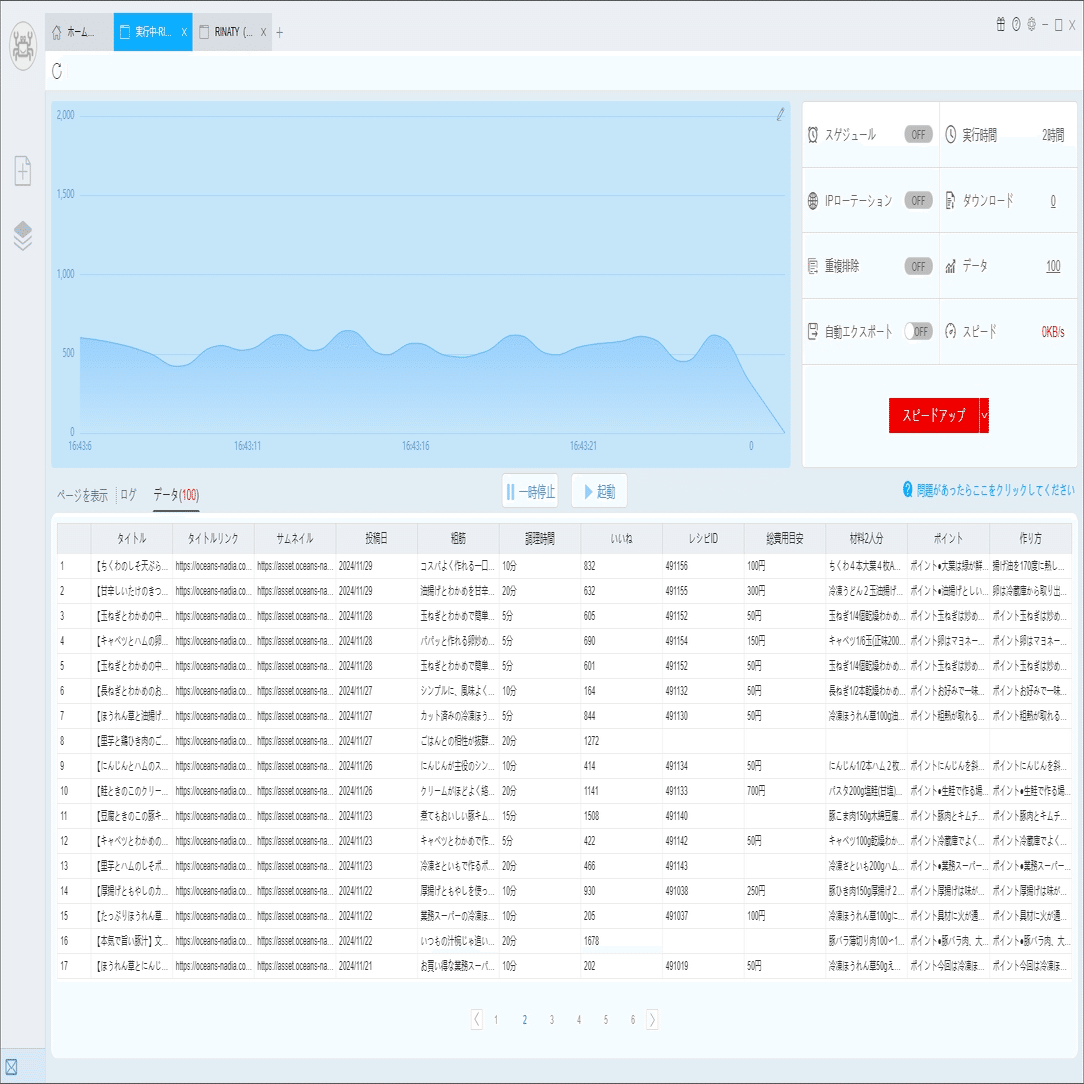Click the 調理時間 column header
The image size is (1084, 1084).
540,539
